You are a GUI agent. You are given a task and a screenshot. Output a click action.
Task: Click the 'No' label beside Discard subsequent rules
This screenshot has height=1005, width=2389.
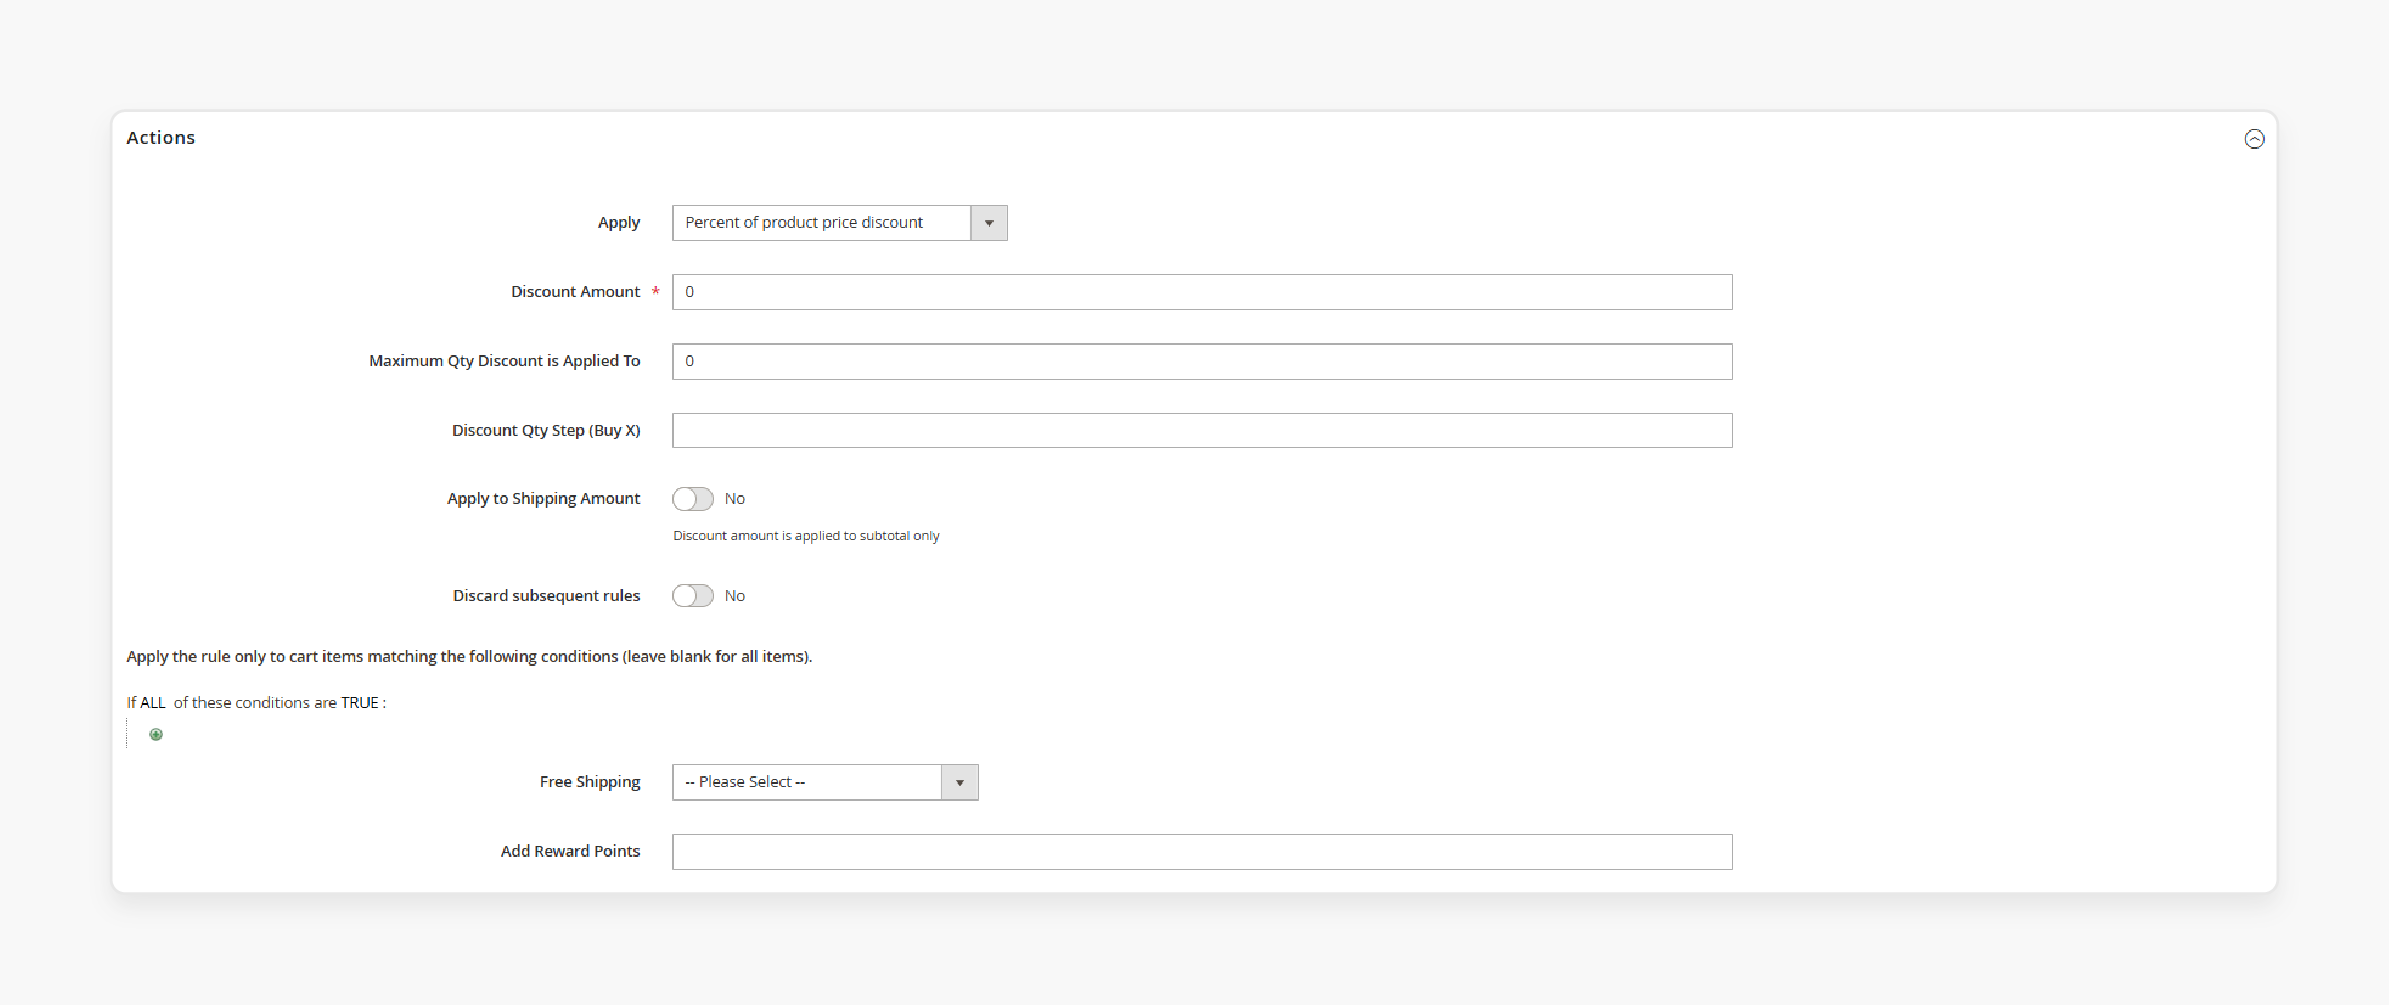[736, 595]
